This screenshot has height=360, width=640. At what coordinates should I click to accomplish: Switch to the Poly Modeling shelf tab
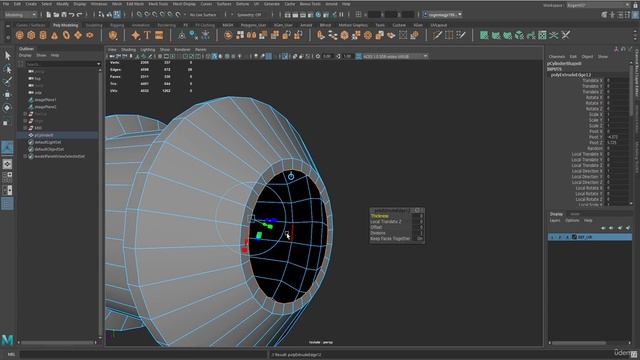(65, 25)
